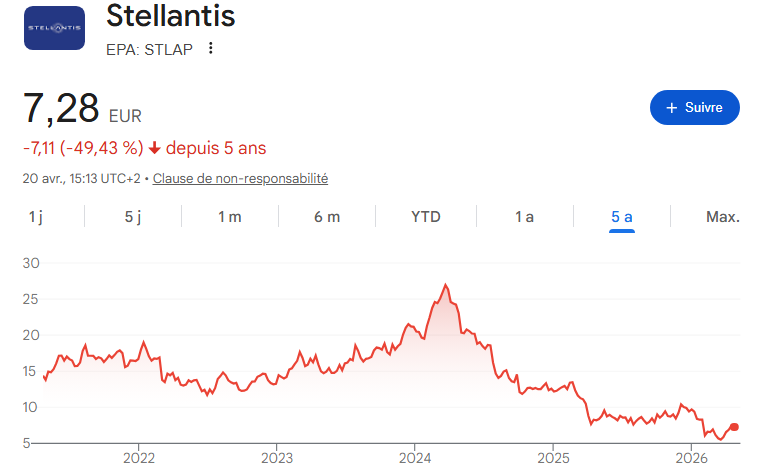Open Clause de non-responsabilité link
This screenshot has width=757, height=473.
[240, 179]
